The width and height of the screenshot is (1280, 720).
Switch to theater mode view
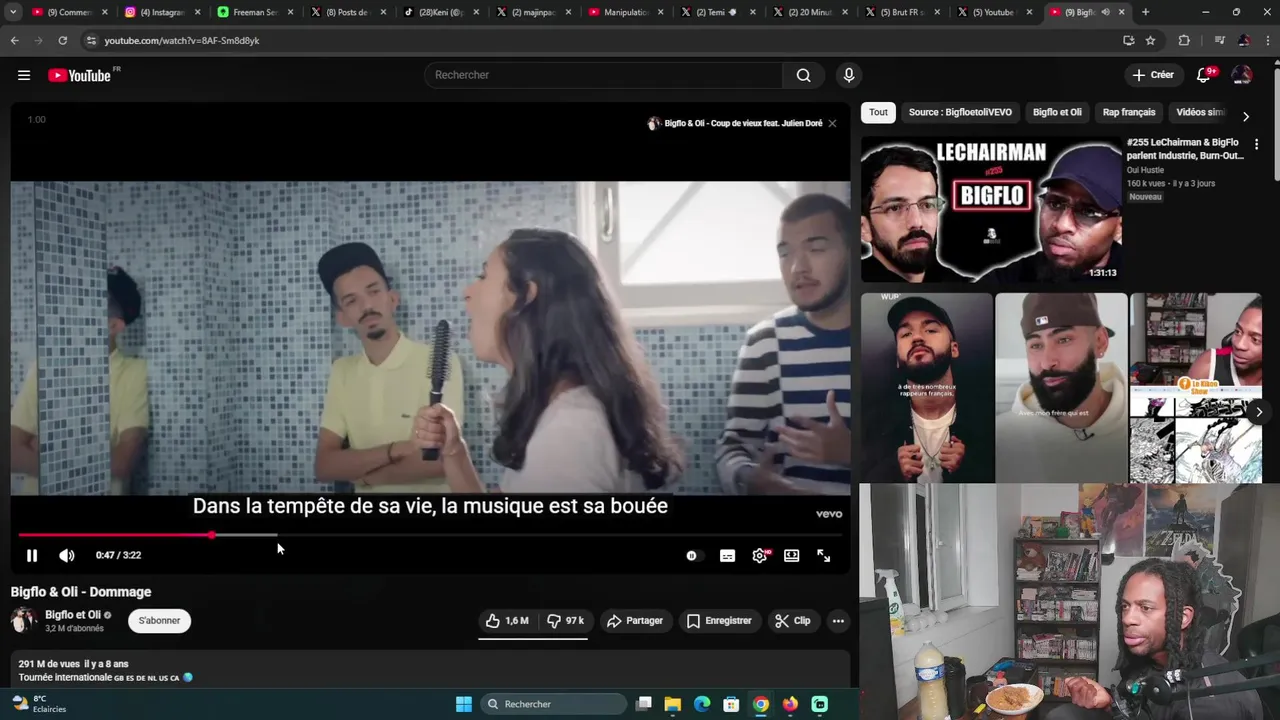(x=792, y=556)
